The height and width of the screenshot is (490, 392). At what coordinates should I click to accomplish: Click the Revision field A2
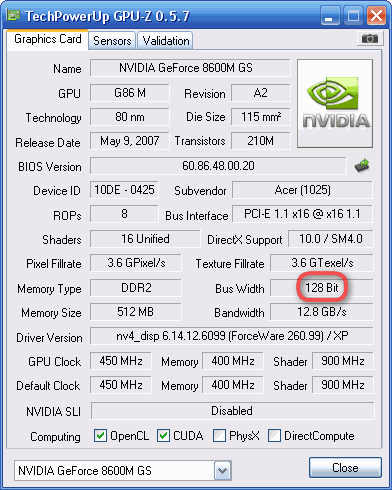tap(261, 93)
